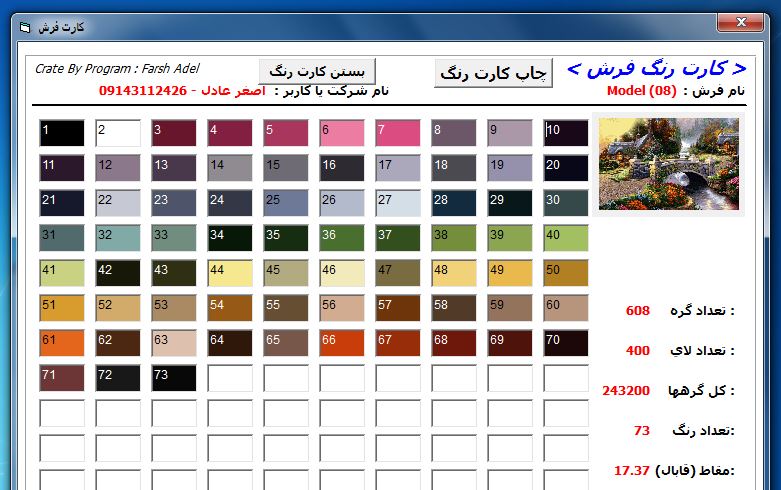The image size is (781, 490).
Task: Click the empty swatch box after 73
Action: click(230, 379)
